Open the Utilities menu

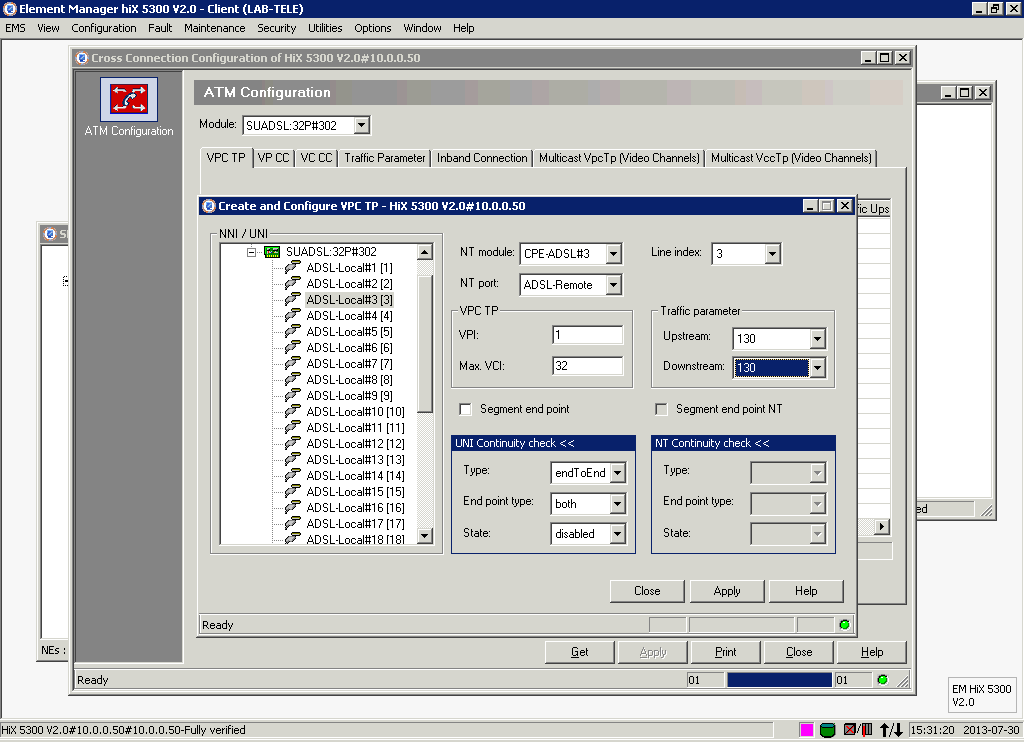pos(325,28)
